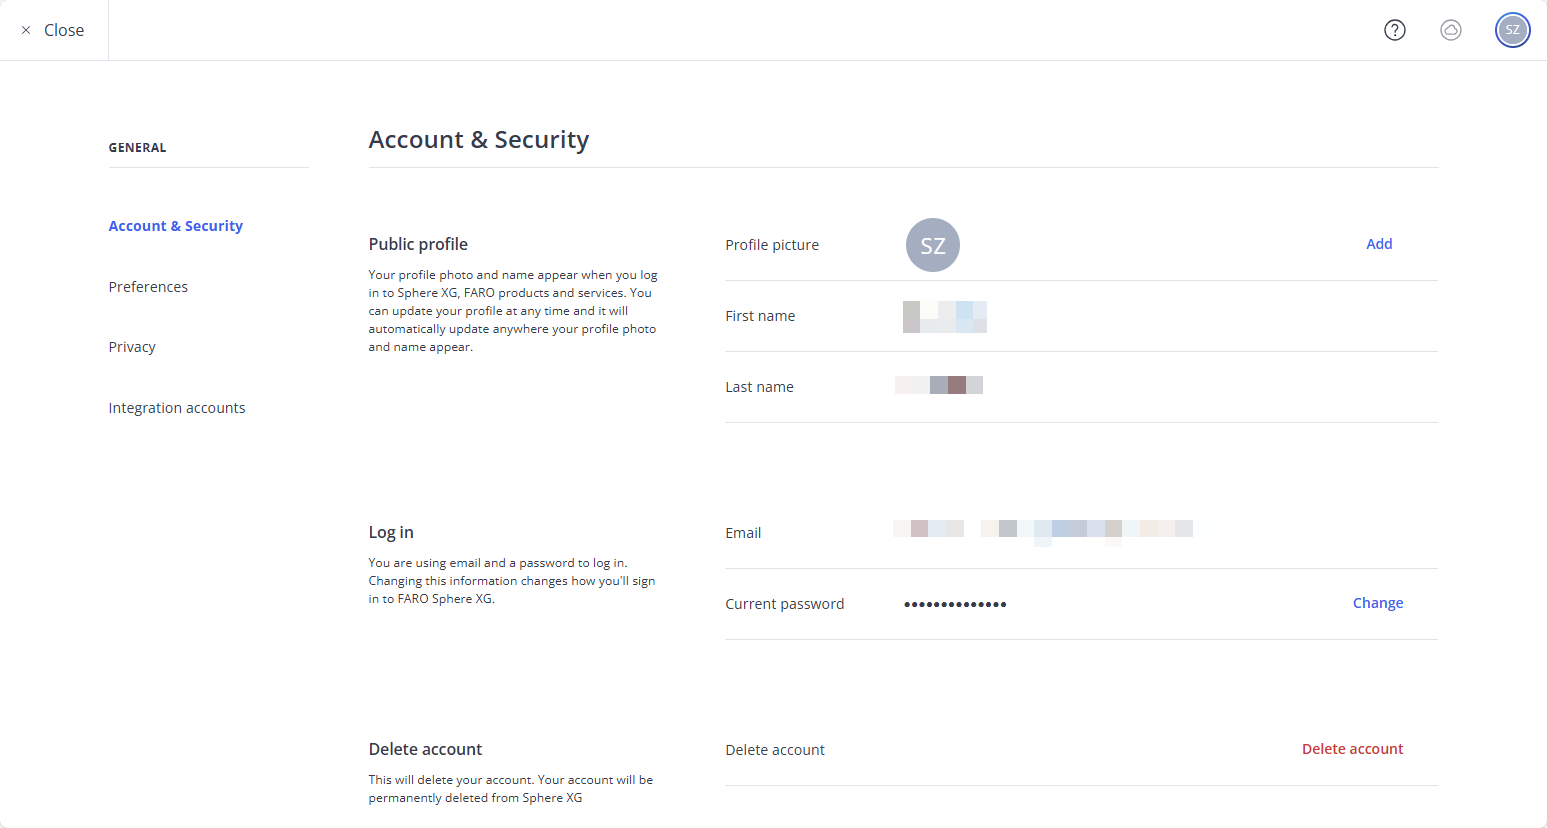Open the help question mark icon
1547x828 pixels.
pos(1394,30)
